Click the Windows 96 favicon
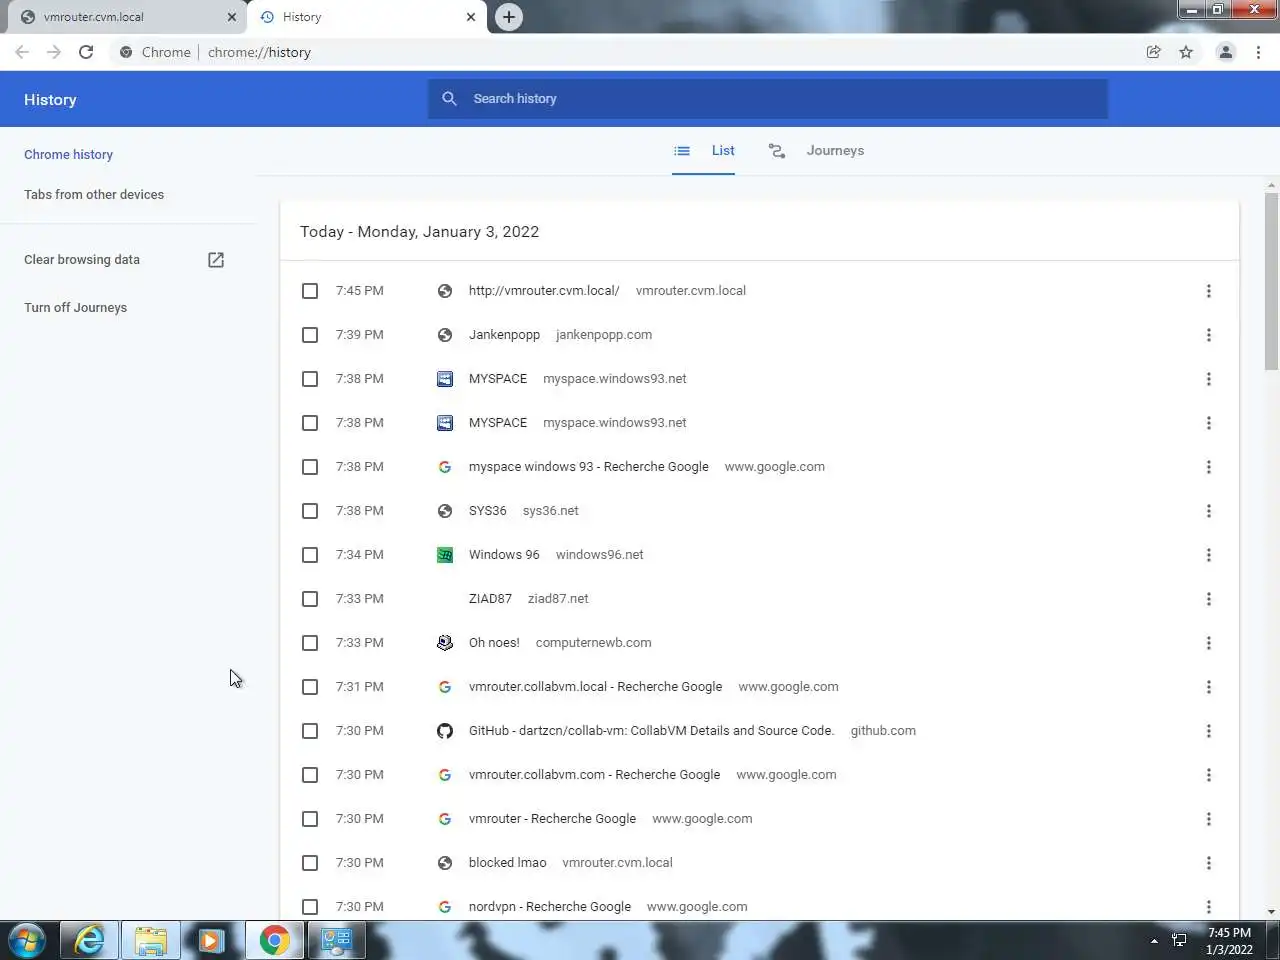 pos(445,555)
